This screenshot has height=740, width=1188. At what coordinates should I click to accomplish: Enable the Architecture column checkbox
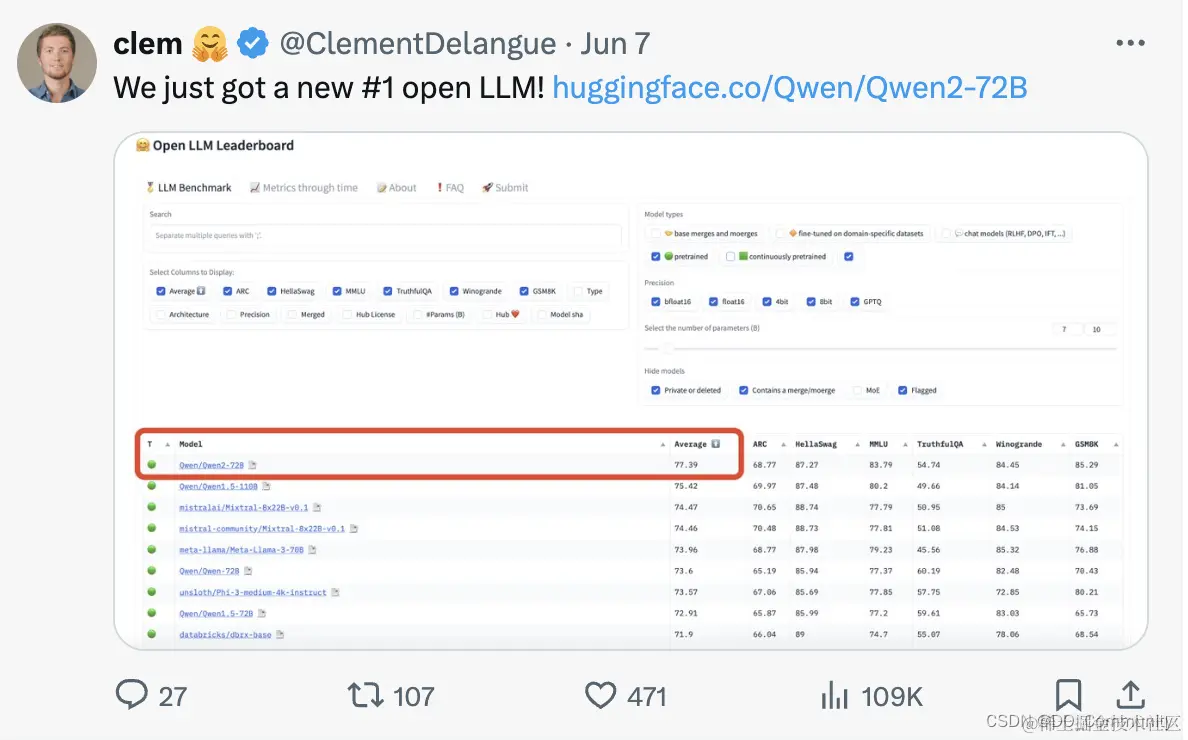point(161,314)
